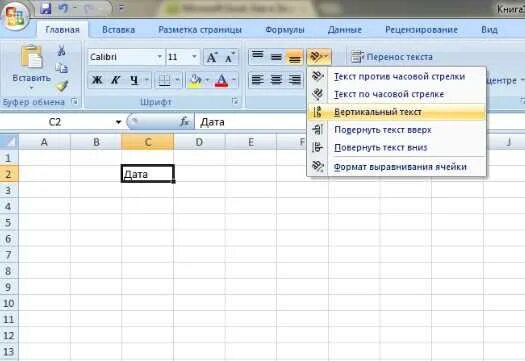
Task: Apply the red font color A
Action: pos(221,80)
